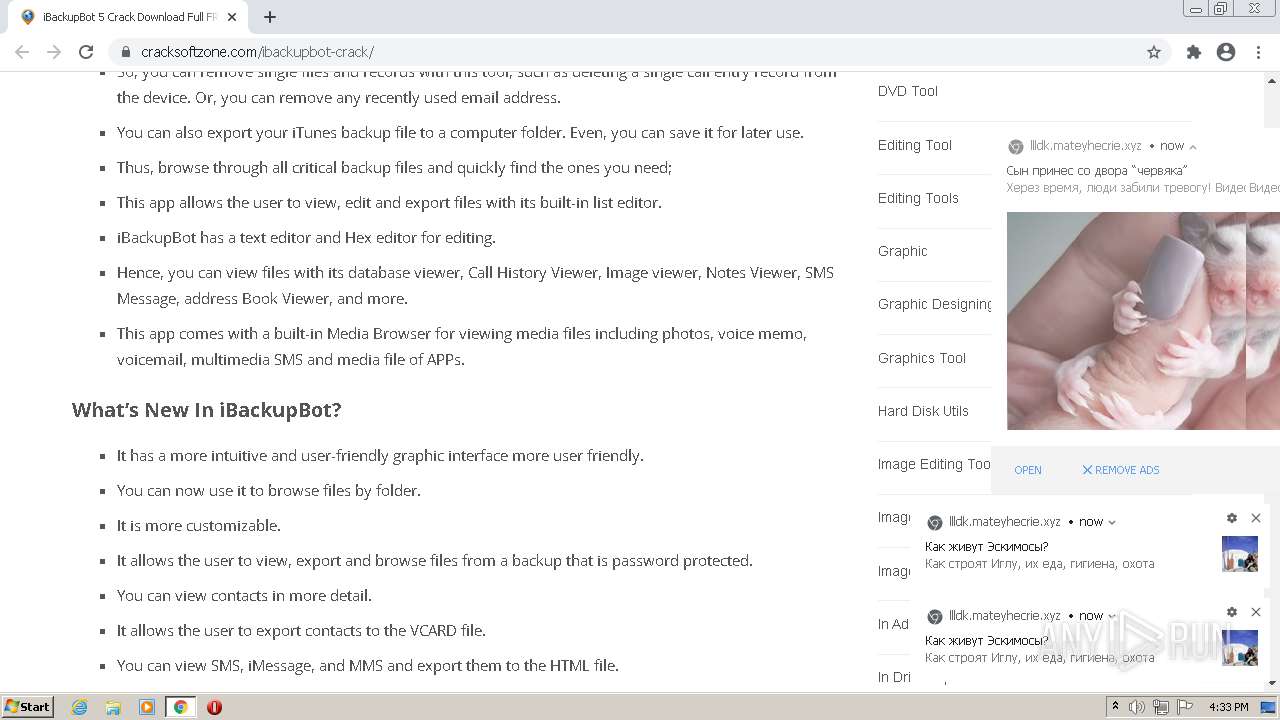Open the Hard Disk Utils category
Screen dimensions: 1280x720
pyautogui.click(x=923, y=411)
